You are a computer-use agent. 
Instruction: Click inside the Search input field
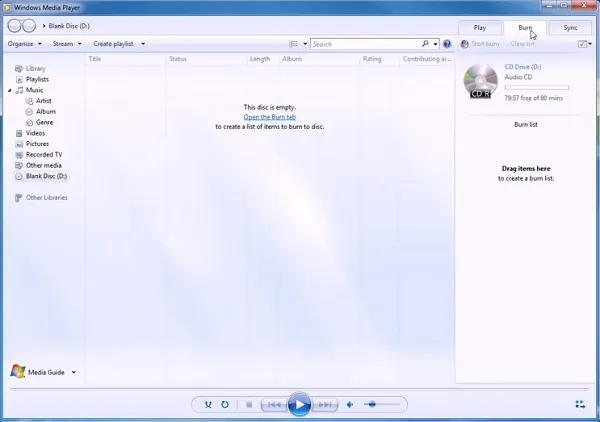coord(365,44)
